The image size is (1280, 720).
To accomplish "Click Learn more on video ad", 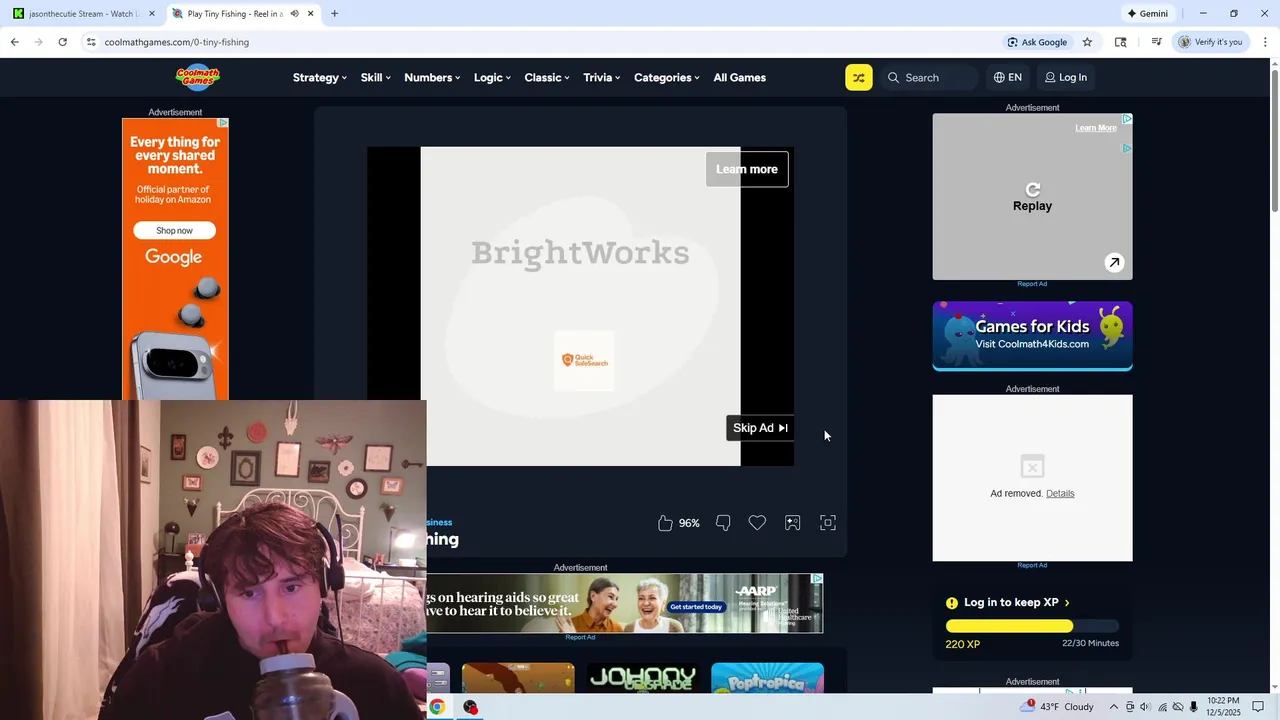I will [x=747, y=169].
